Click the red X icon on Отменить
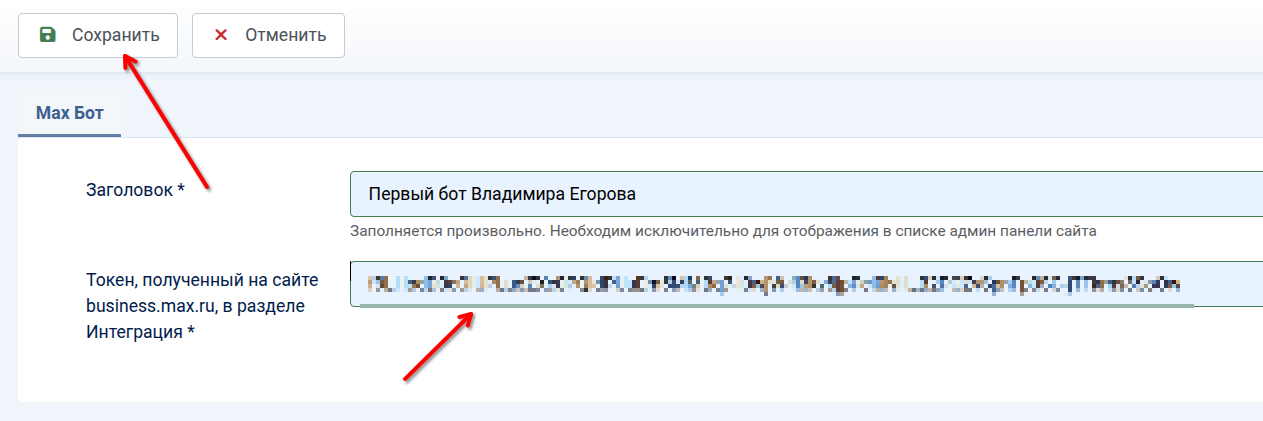1263x421 pixels. click(x=221, y=35)
